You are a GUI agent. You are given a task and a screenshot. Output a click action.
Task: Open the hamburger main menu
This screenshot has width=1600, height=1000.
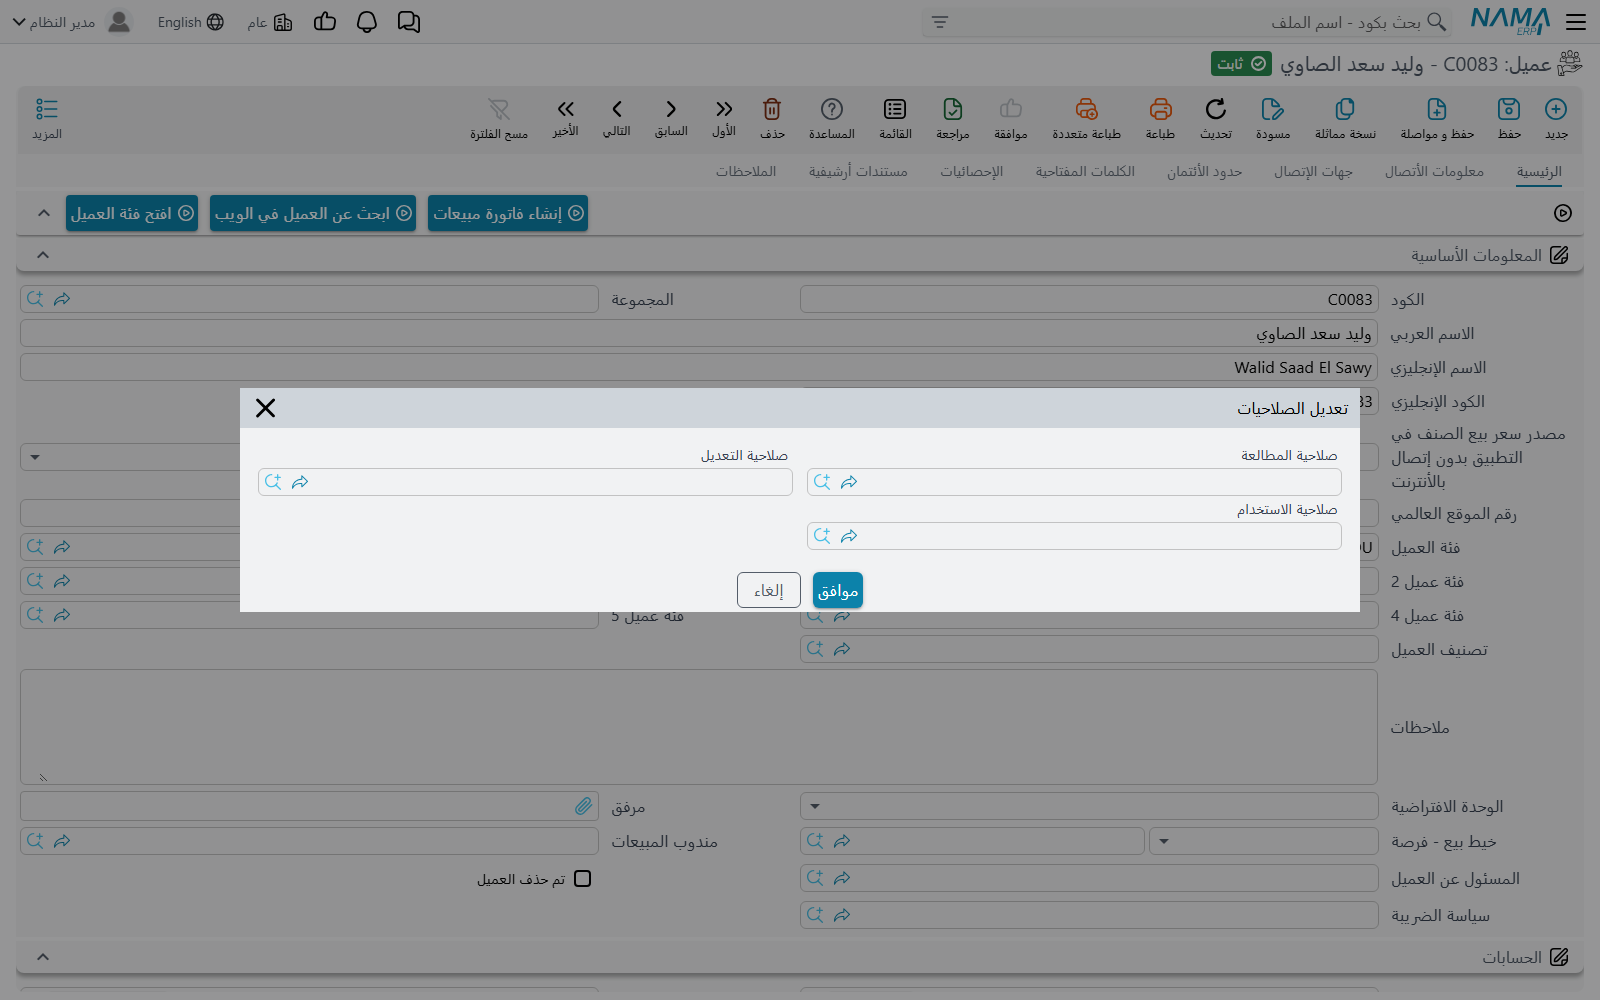coord(1576,22)
